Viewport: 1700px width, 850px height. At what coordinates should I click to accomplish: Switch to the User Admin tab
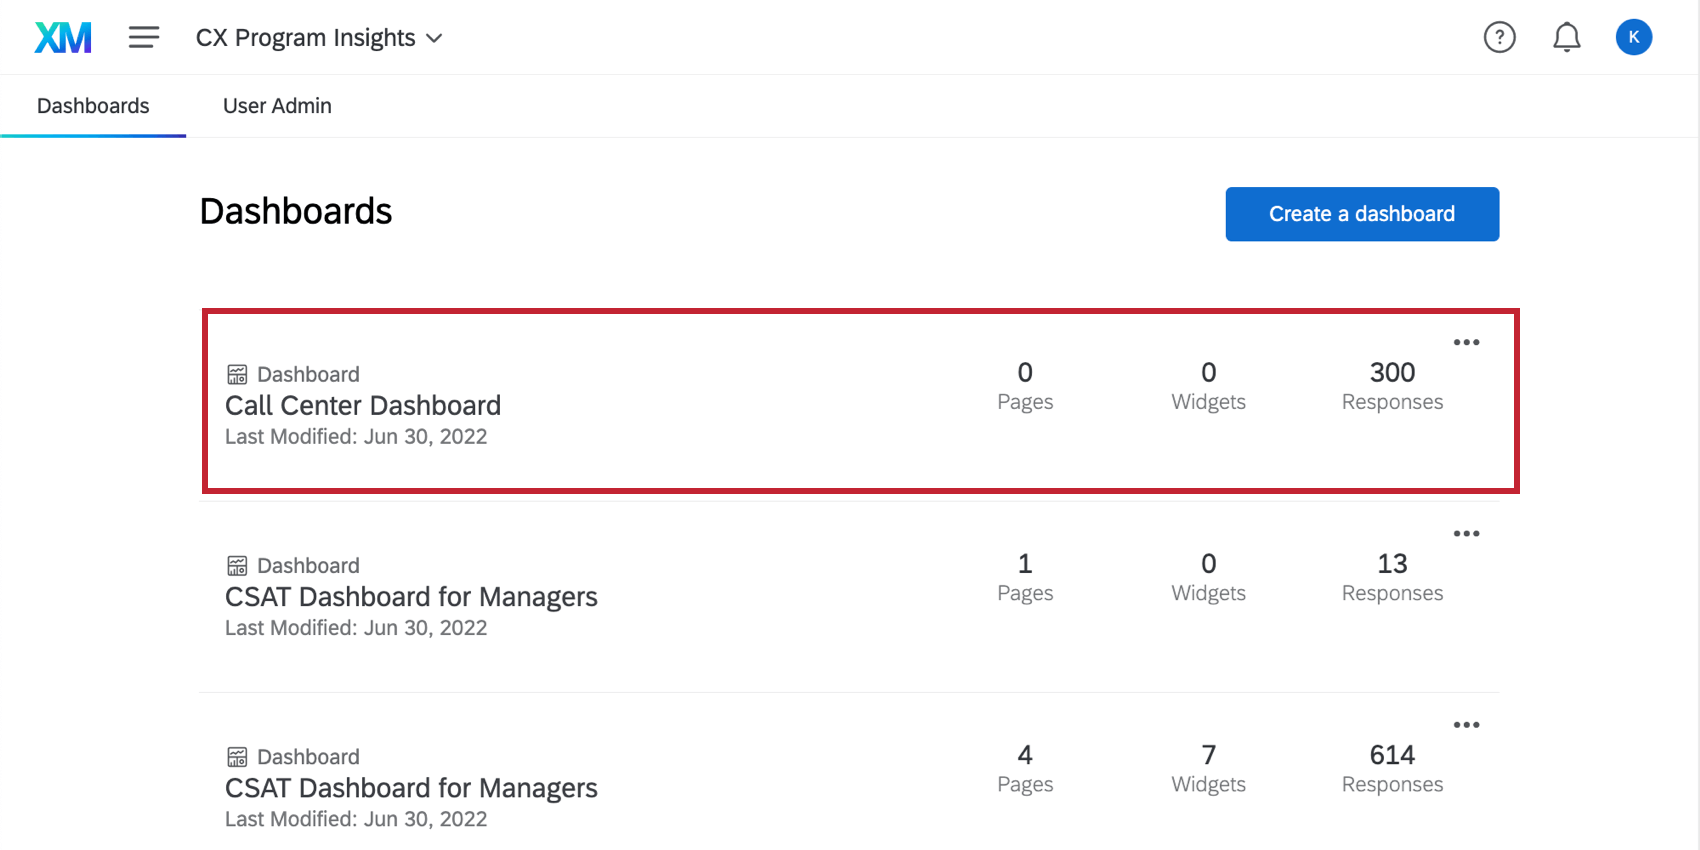277,106
